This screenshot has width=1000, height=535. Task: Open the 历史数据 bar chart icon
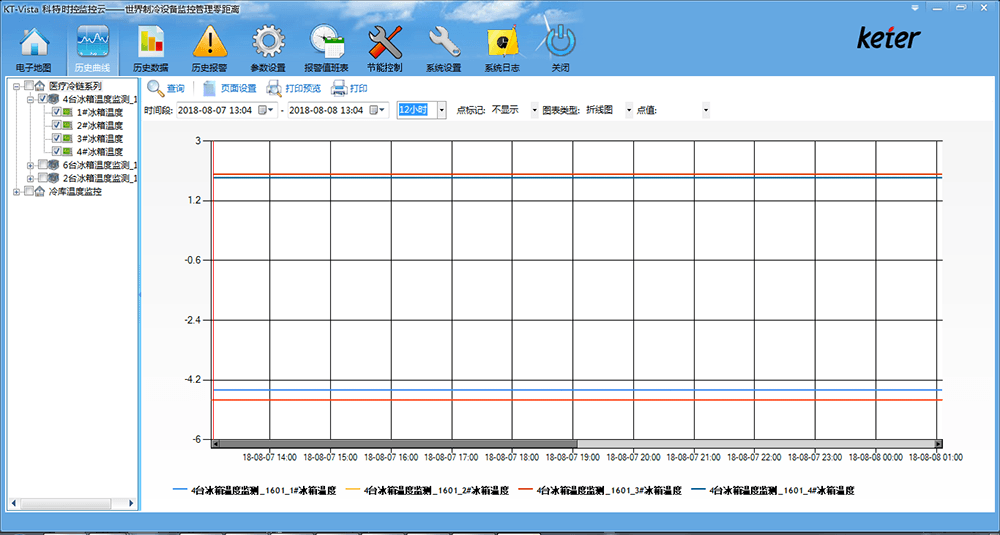(x=151, y=43)
